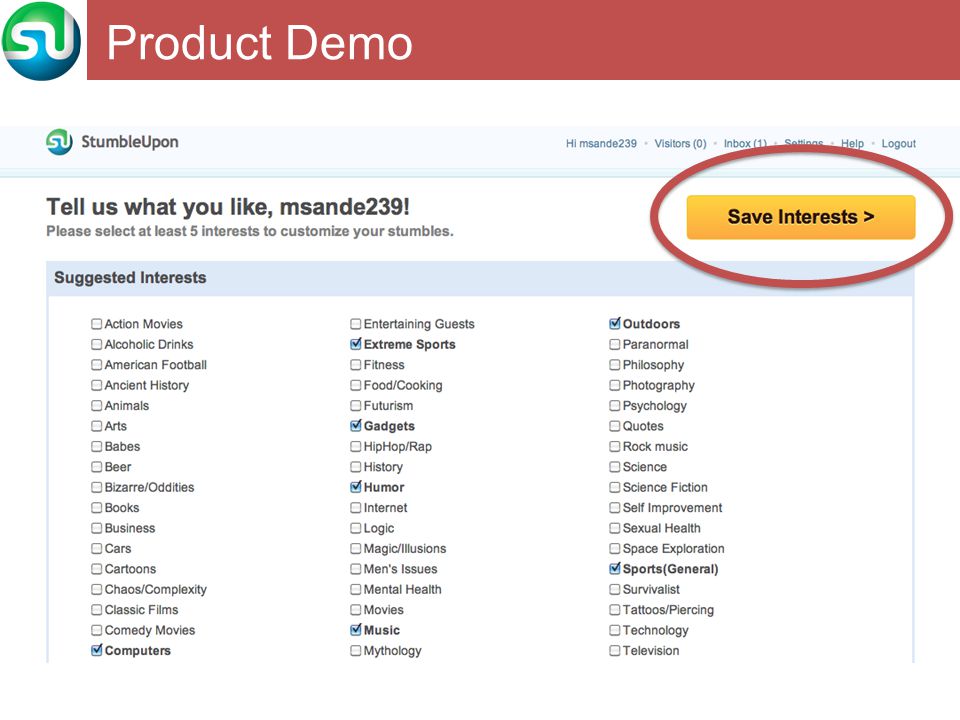Uncheck the Extreme Sports checkbox

pyautogui.click(x=356, y=344)
